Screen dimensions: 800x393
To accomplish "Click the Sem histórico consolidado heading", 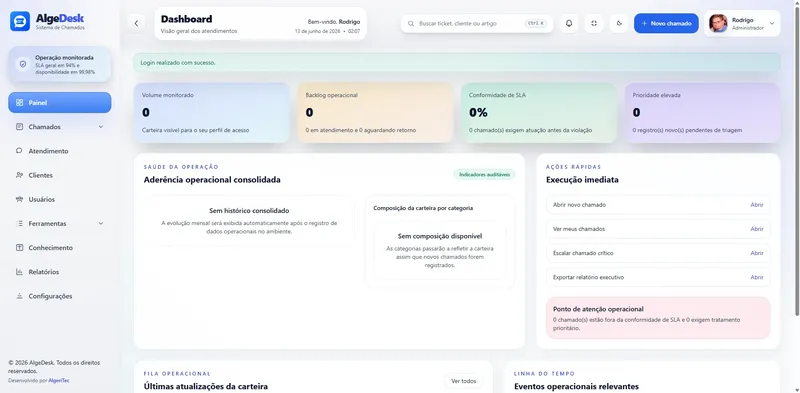I will coord(249,210).
